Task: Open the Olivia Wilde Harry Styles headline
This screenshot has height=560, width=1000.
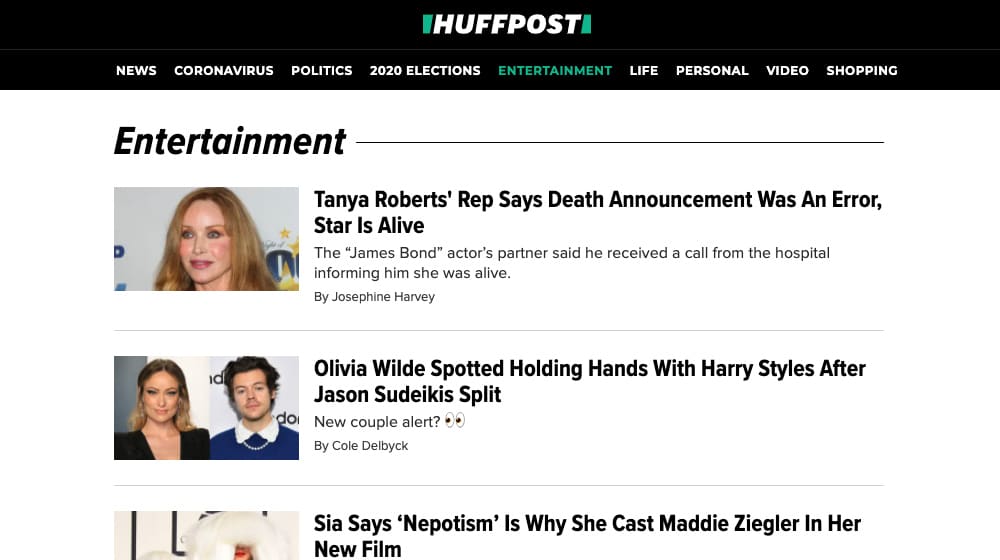Action: click(589, 381)
